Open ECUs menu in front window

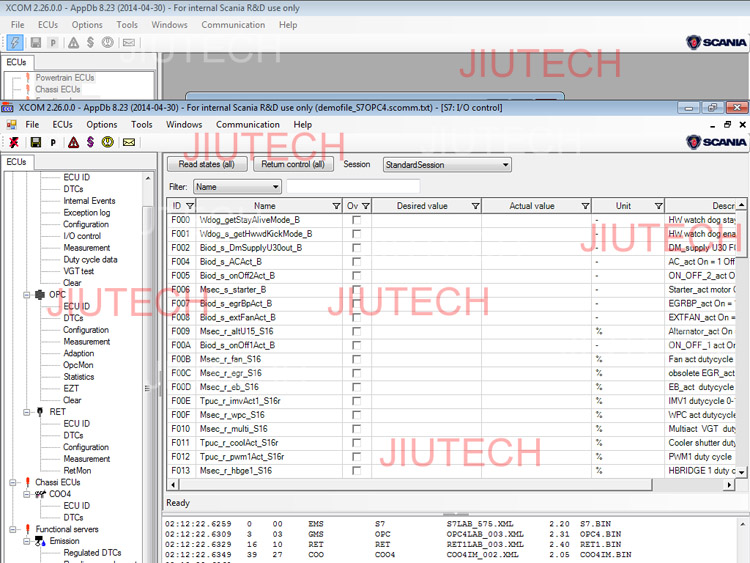[x=63, y=125]
